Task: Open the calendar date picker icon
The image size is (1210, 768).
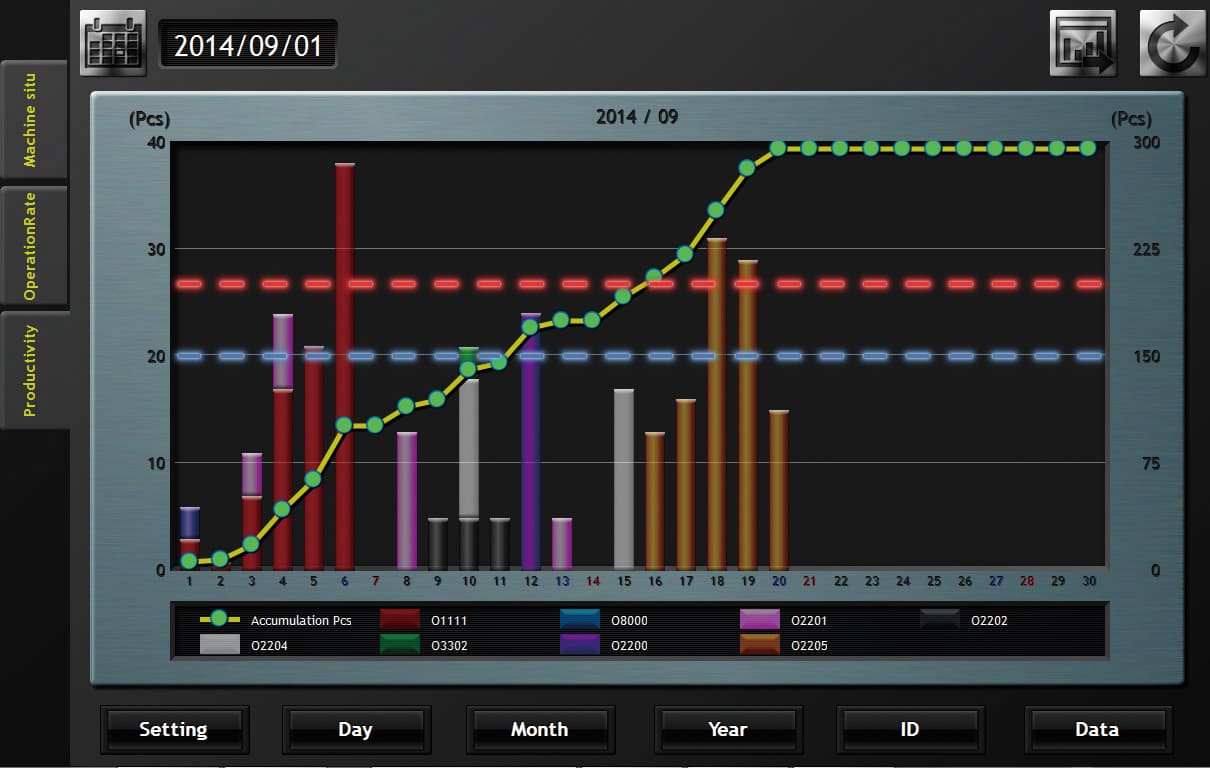Action: pyautogui.click(x=113, y=43)
